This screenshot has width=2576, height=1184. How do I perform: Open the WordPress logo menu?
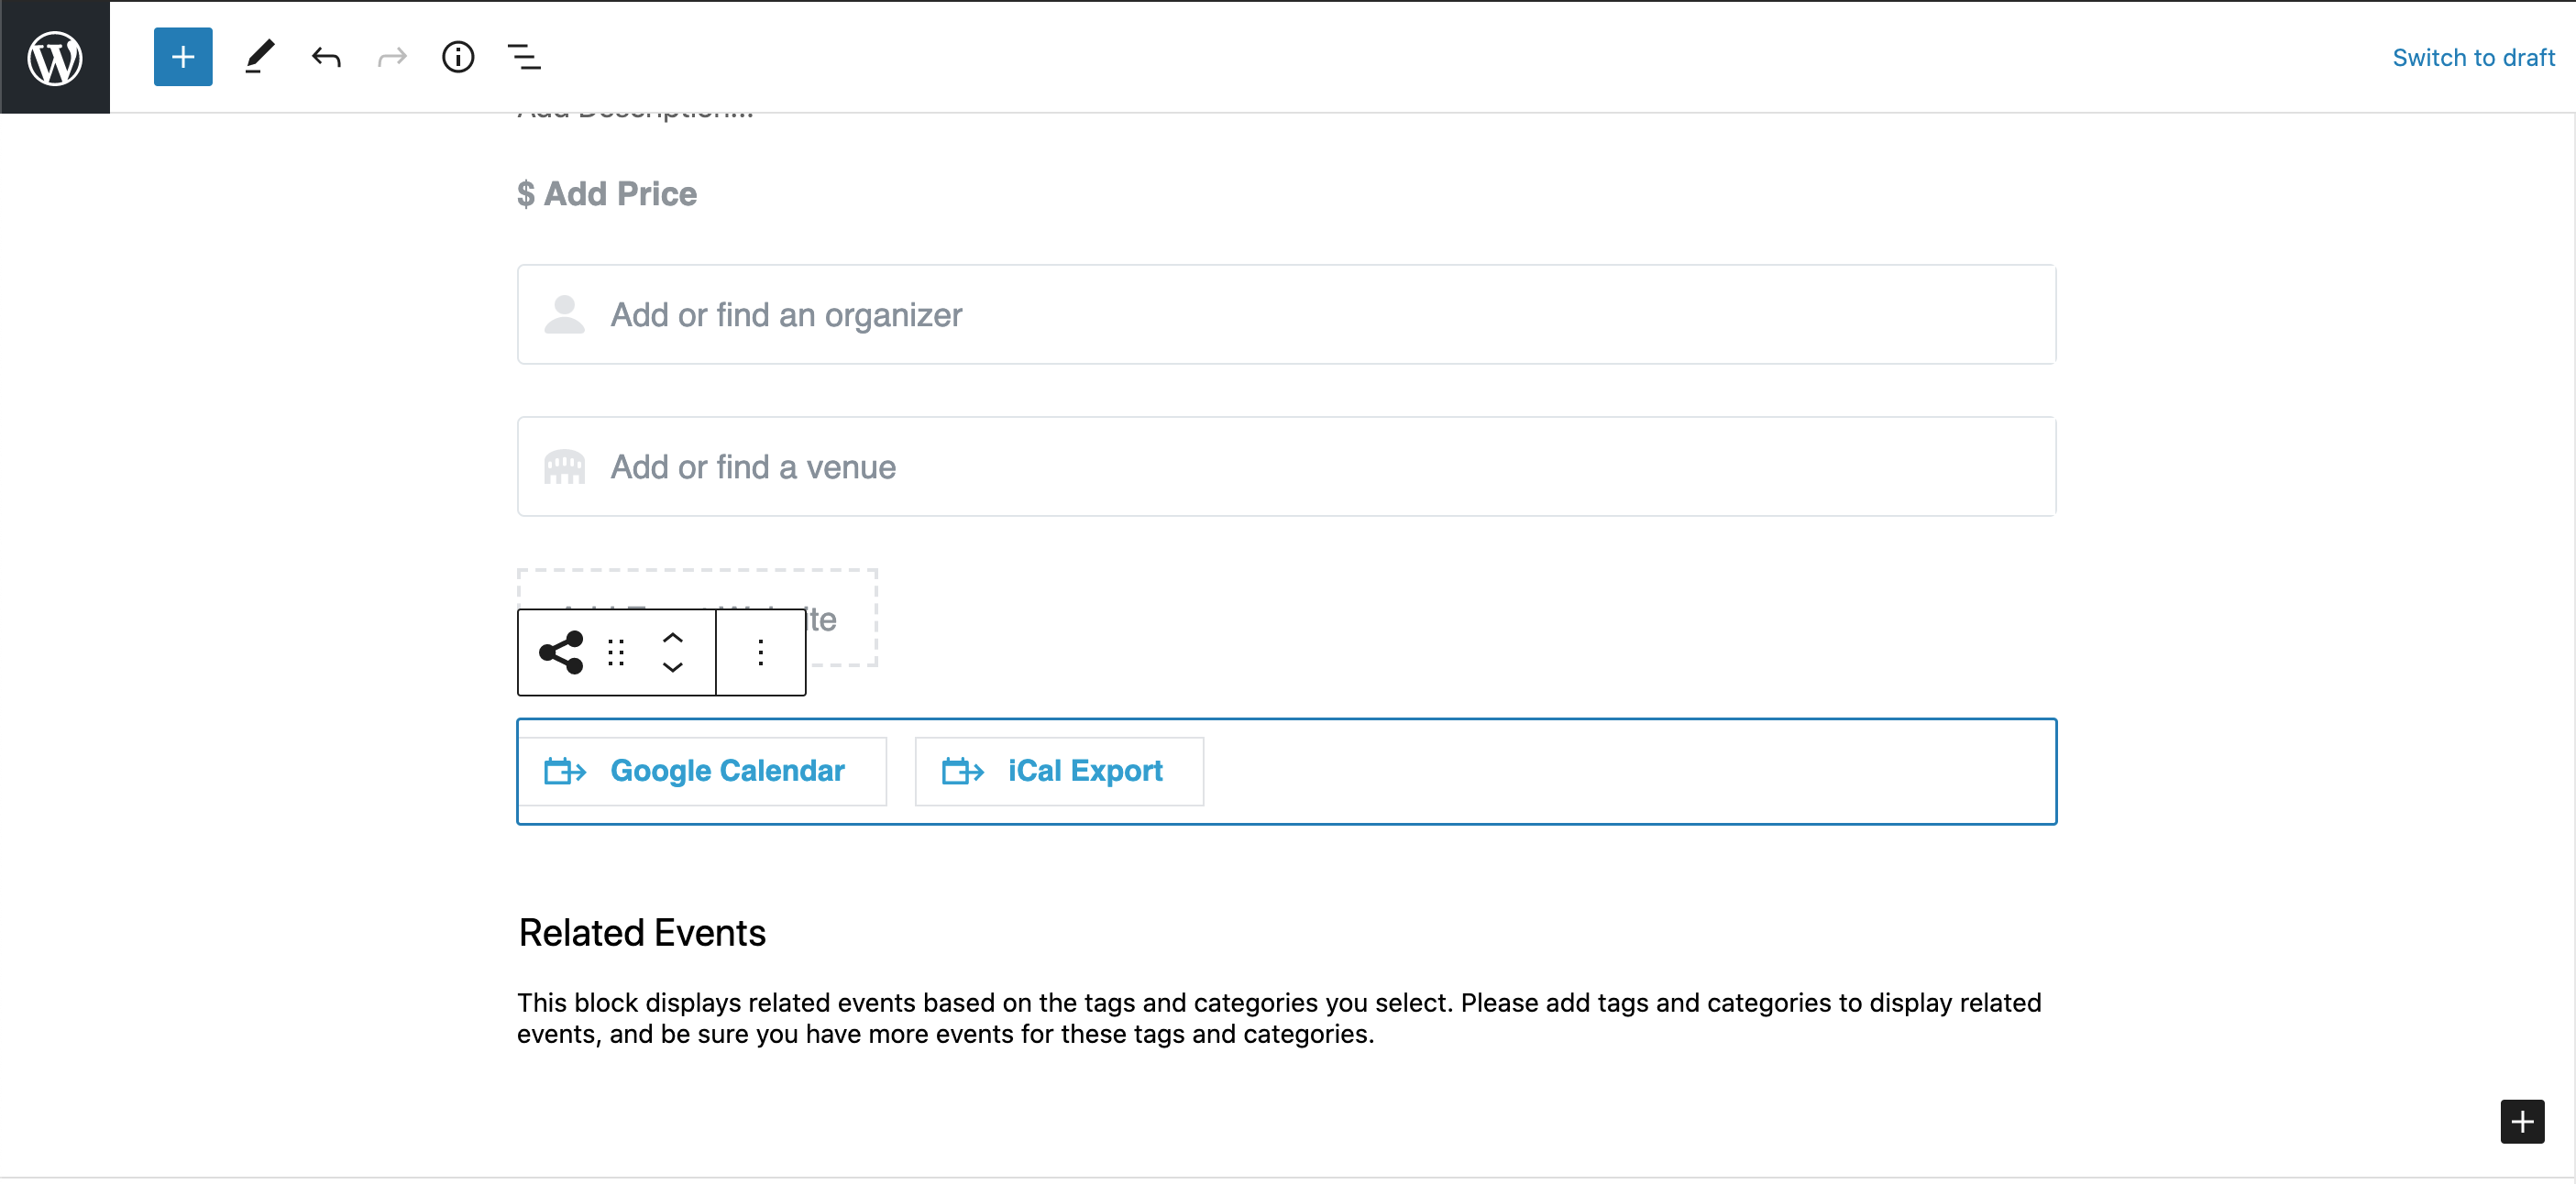55,57
